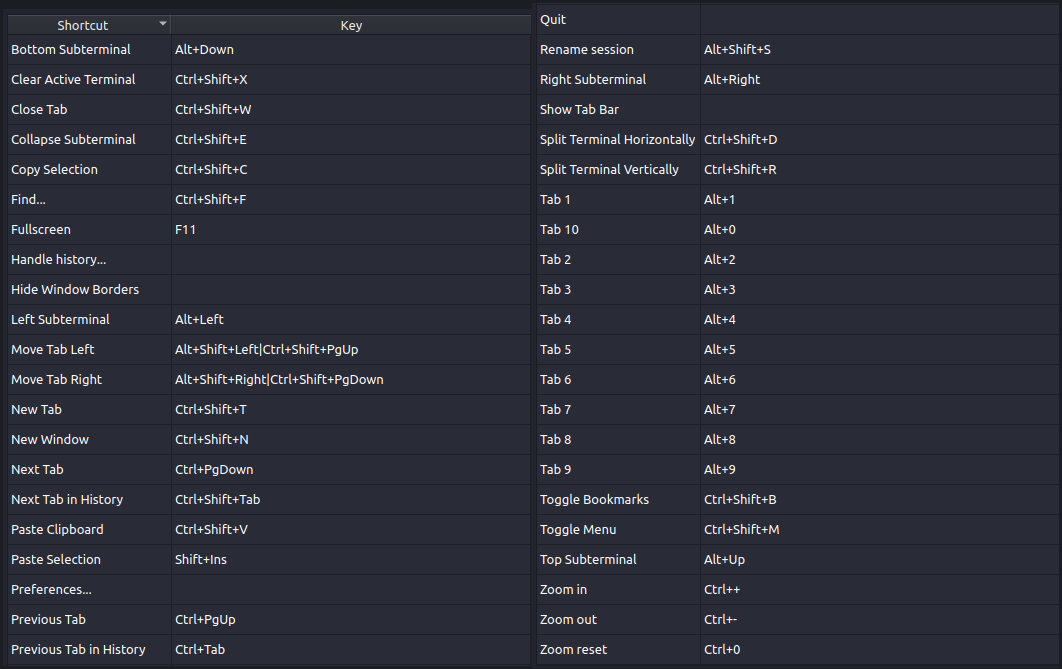Select the Toggle Bookmarks row
Viewport: 1062px width, 669px height.
coord(797,500)
